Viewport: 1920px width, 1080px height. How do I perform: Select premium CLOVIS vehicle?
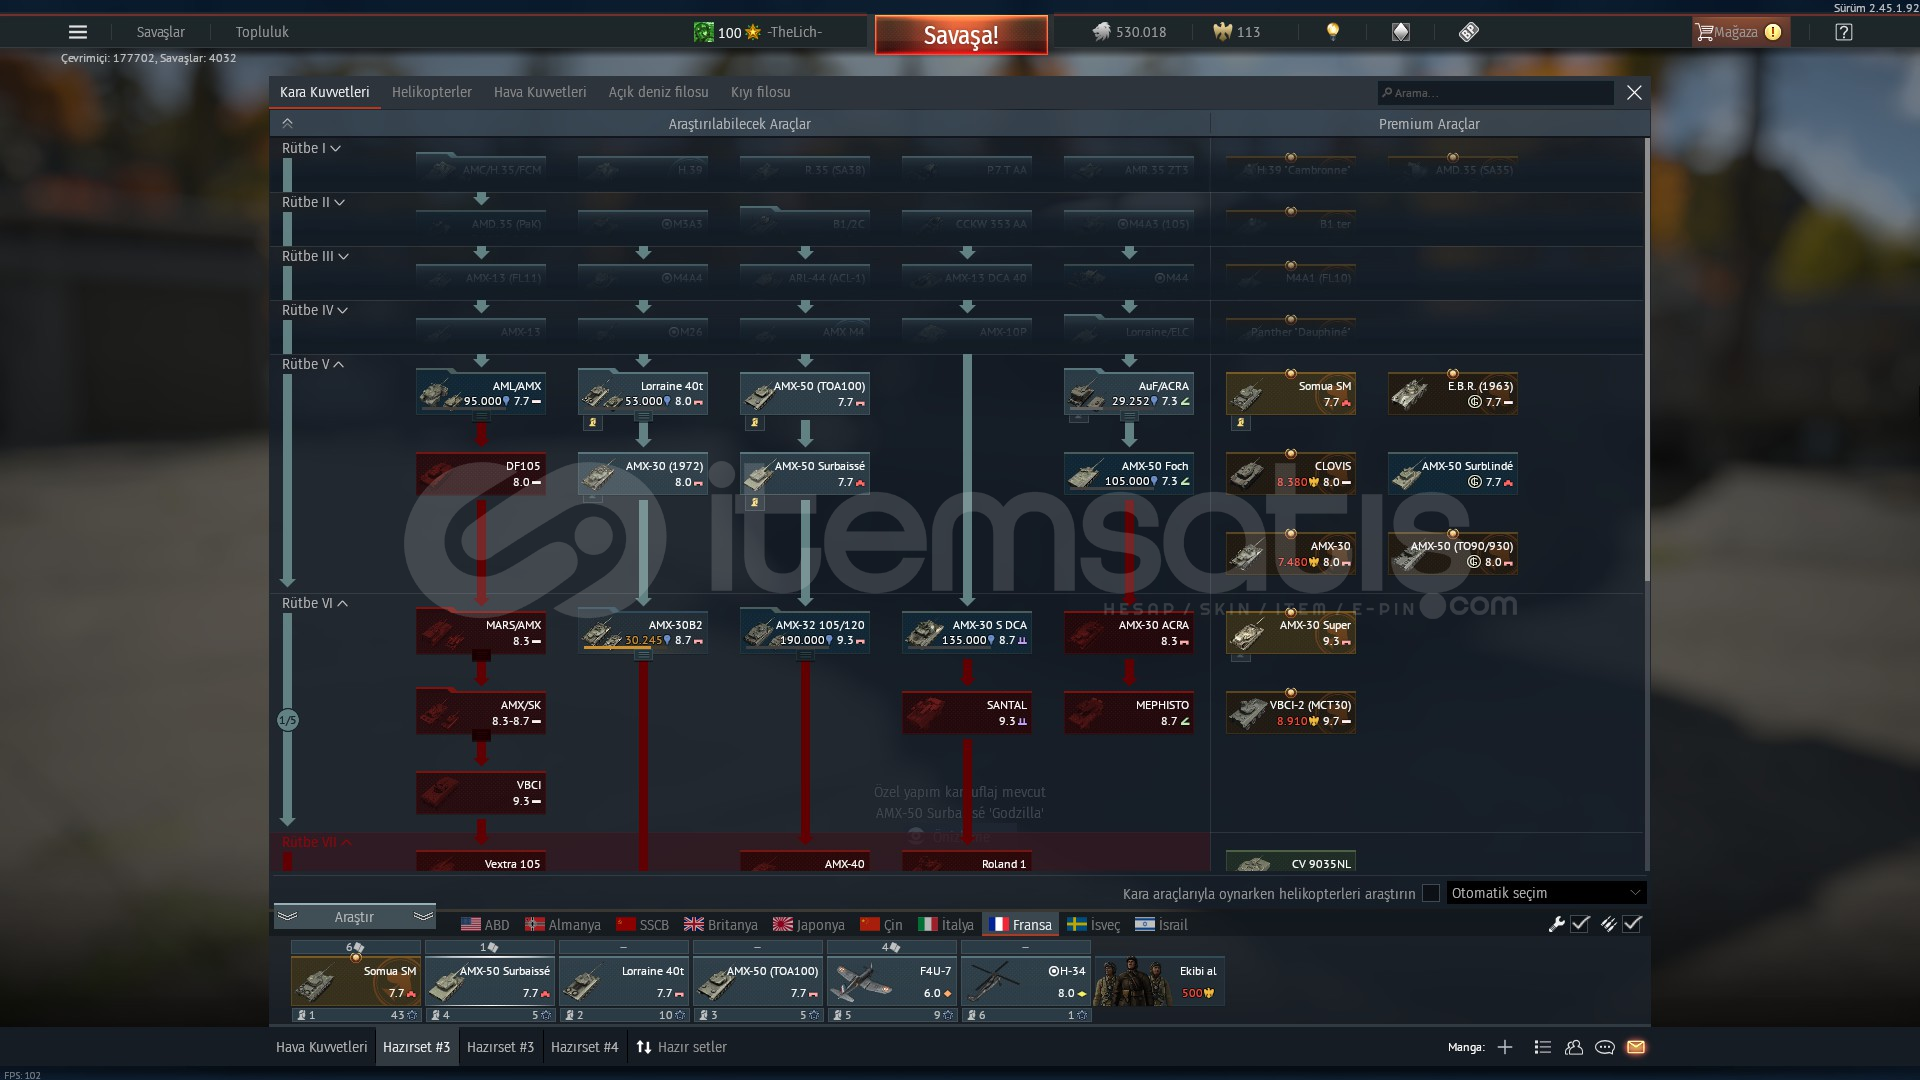1291,473
